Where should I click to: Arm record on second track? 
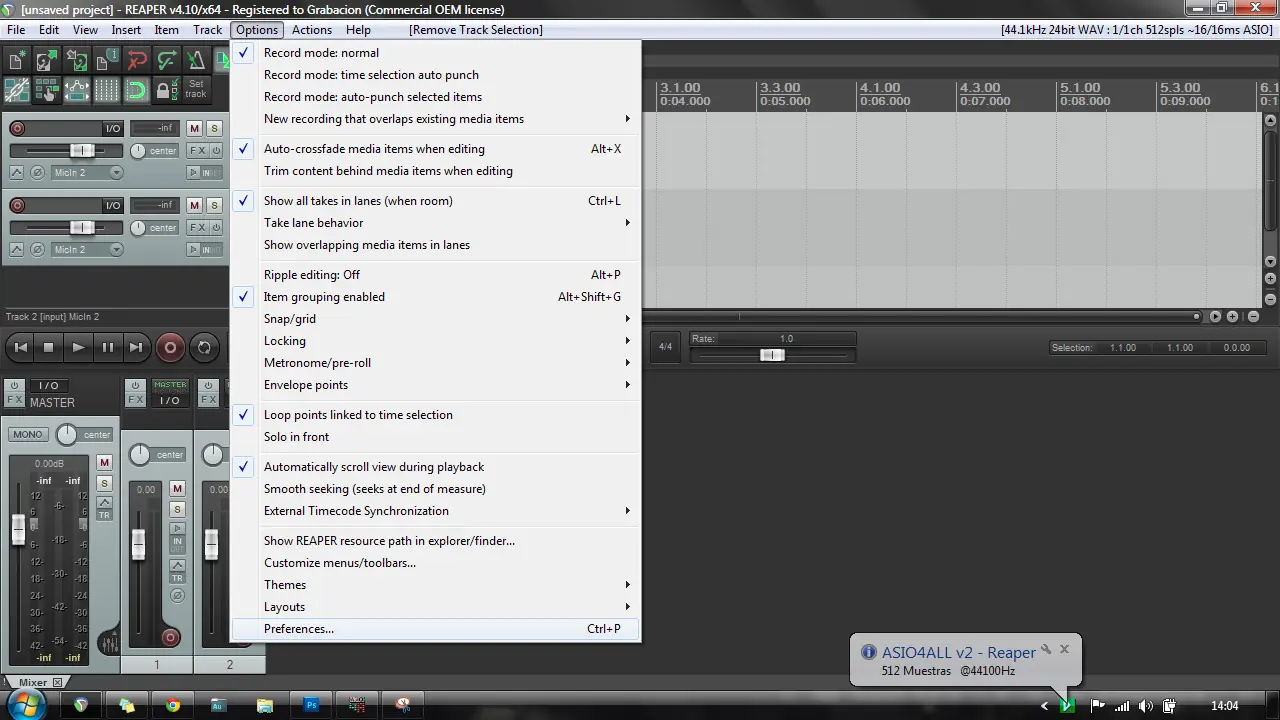click(17, 205)
